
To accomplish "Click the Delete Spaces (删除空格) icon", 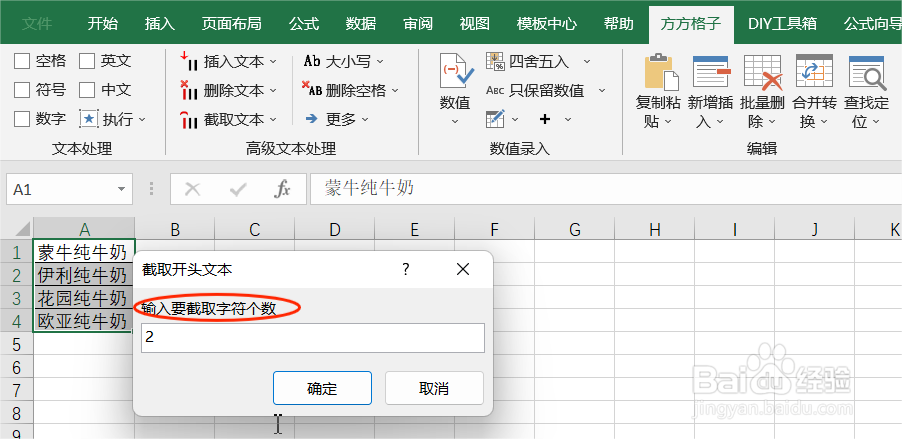I will [x=312, y=90].
